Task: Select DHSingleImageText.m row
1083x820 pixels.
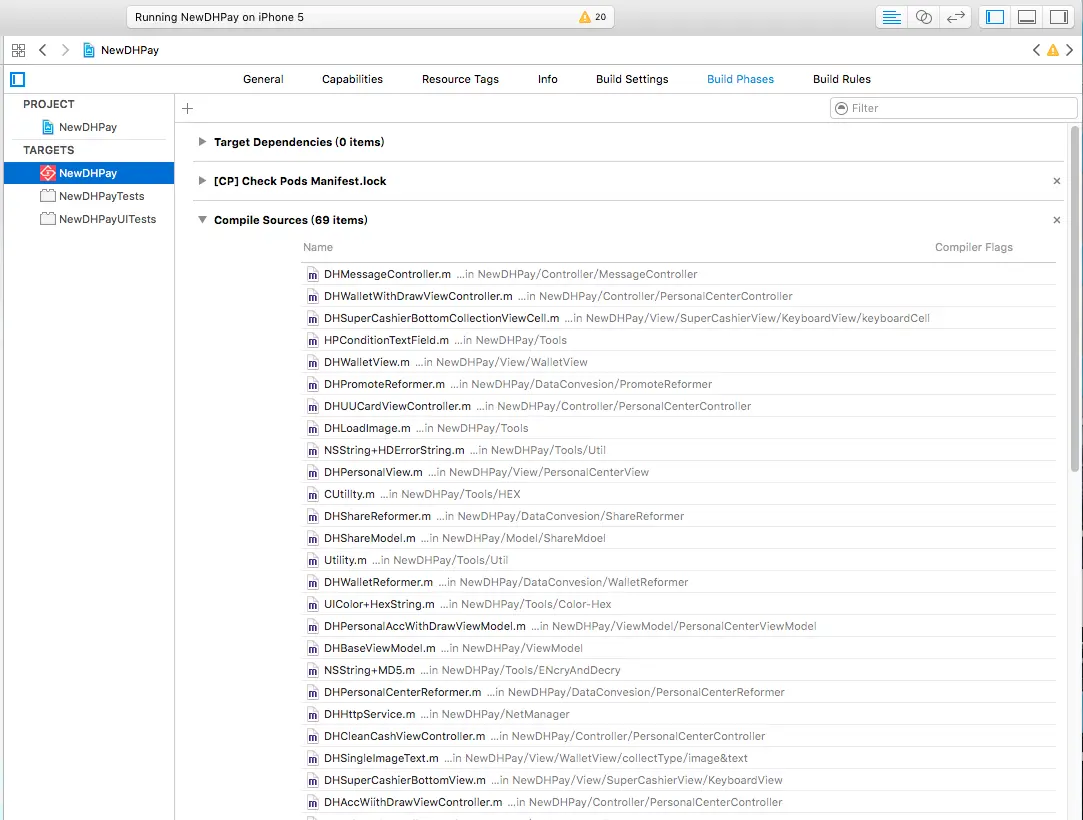Action: point(678,759)
